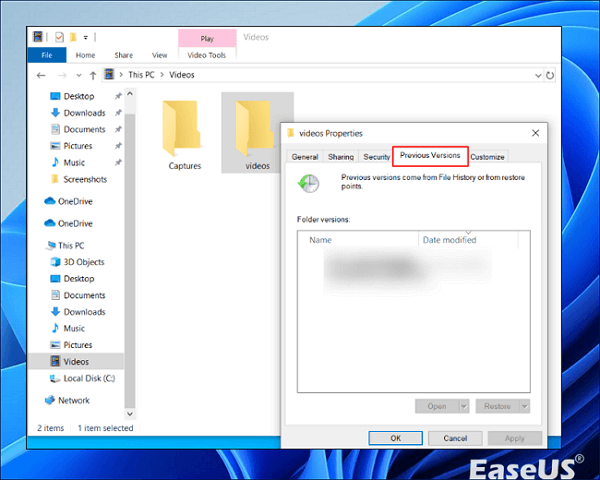Confirm with the OK button

click(396, 438)
